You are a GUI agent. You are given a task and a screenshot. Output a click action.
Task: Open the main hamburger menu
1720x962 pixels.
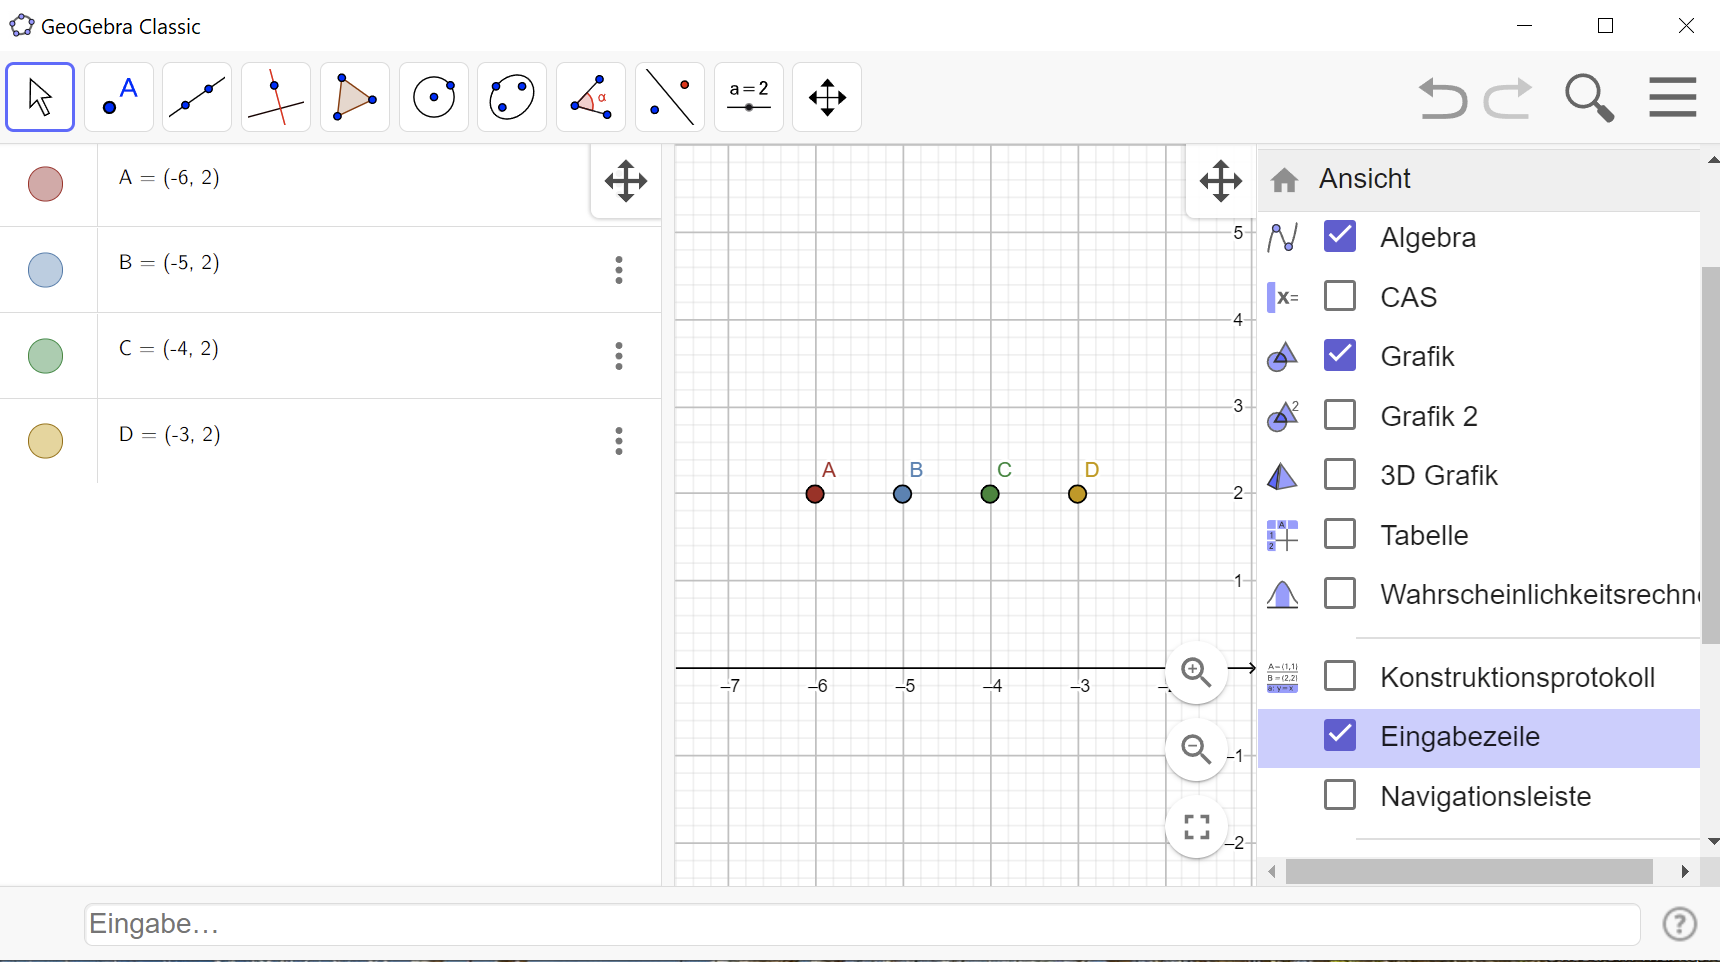(x=1672, y=96)
